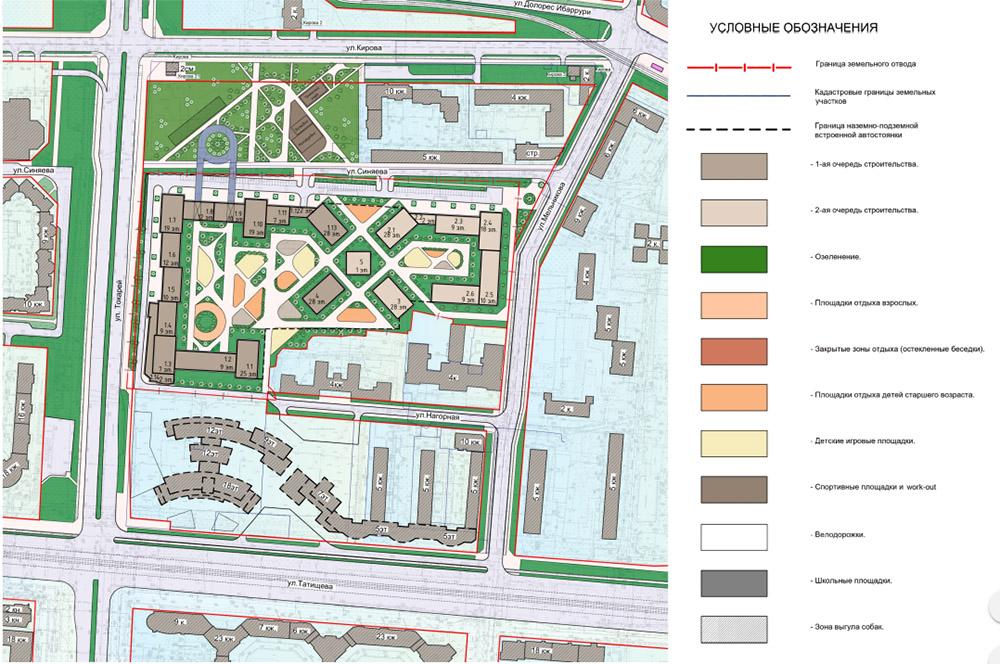Click the dark green Озеленение legend swatch
Screen dimensions: 1000x664
(734, 258)
